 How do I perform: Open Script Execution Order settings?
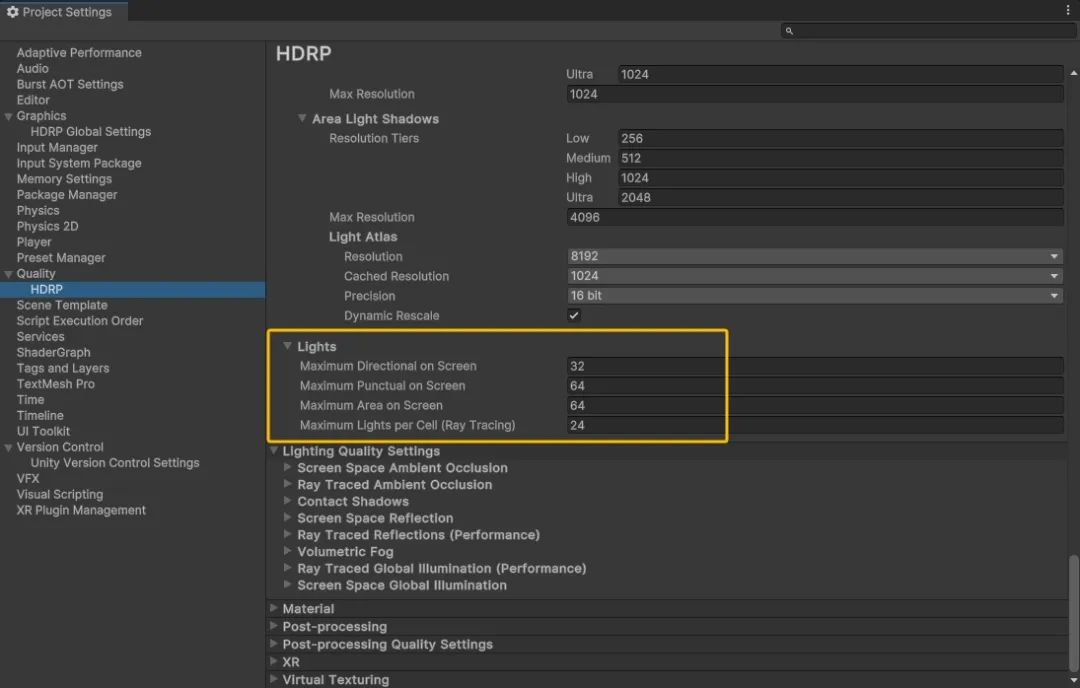coord(80,321)
